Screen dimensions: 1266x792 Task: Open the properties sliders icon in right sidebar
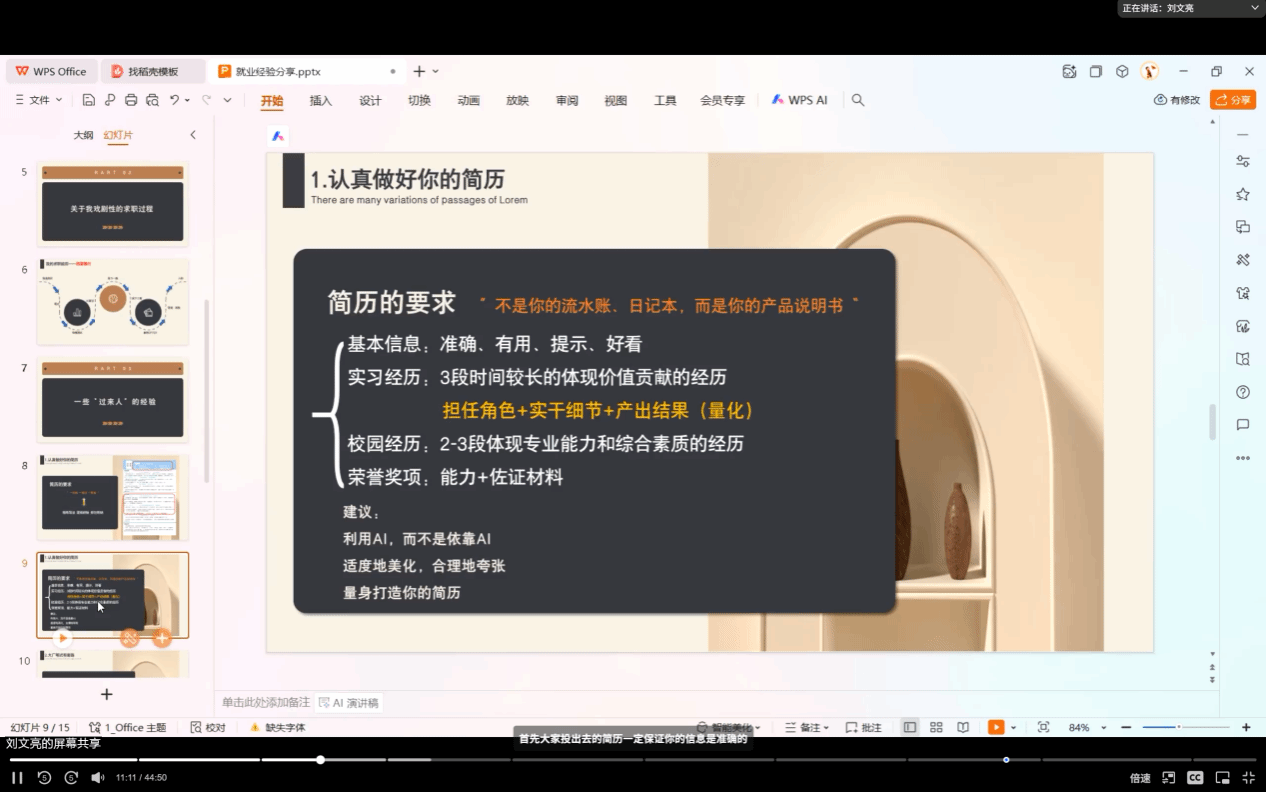1243,161
